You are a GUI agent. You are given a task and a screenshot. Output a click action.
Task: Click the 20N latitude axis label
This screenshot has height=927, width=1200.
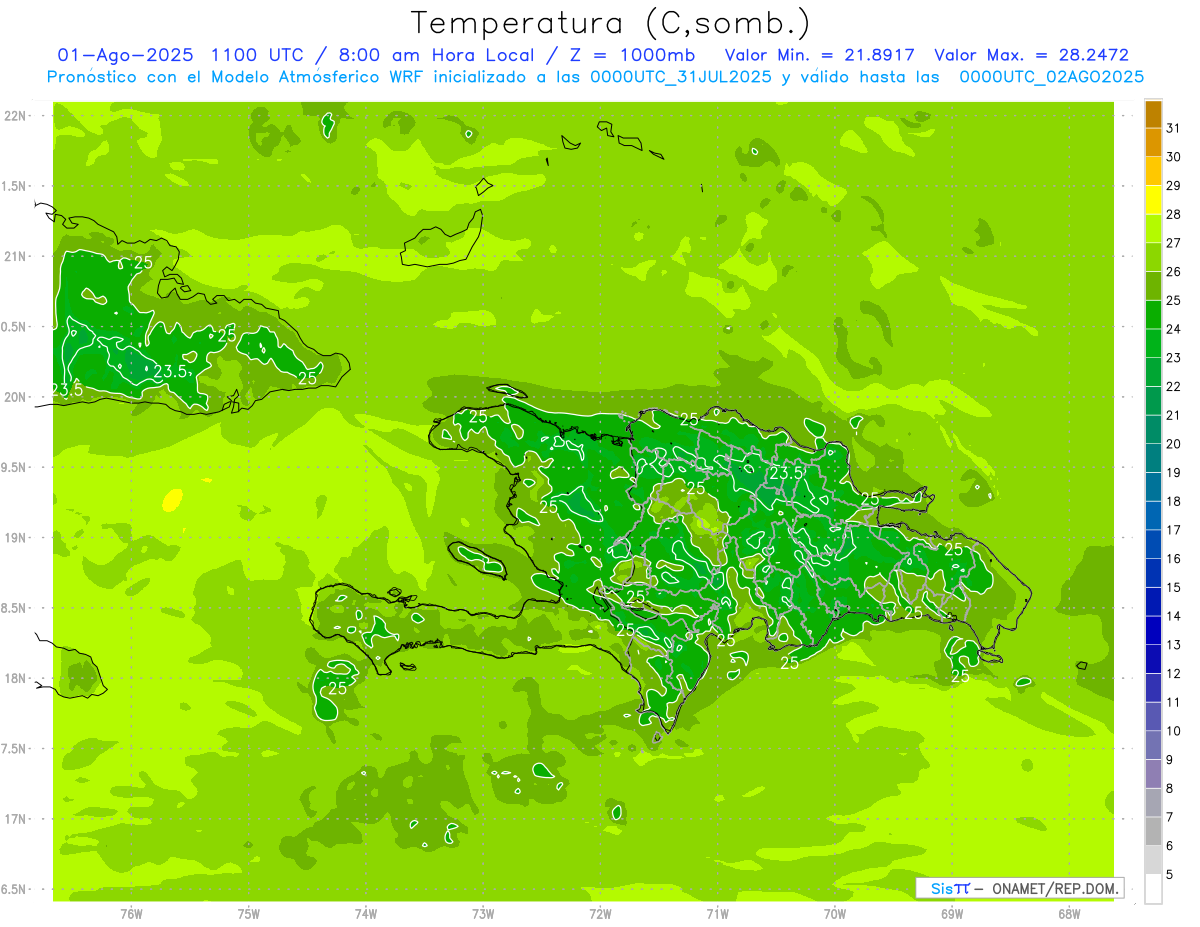15,397
